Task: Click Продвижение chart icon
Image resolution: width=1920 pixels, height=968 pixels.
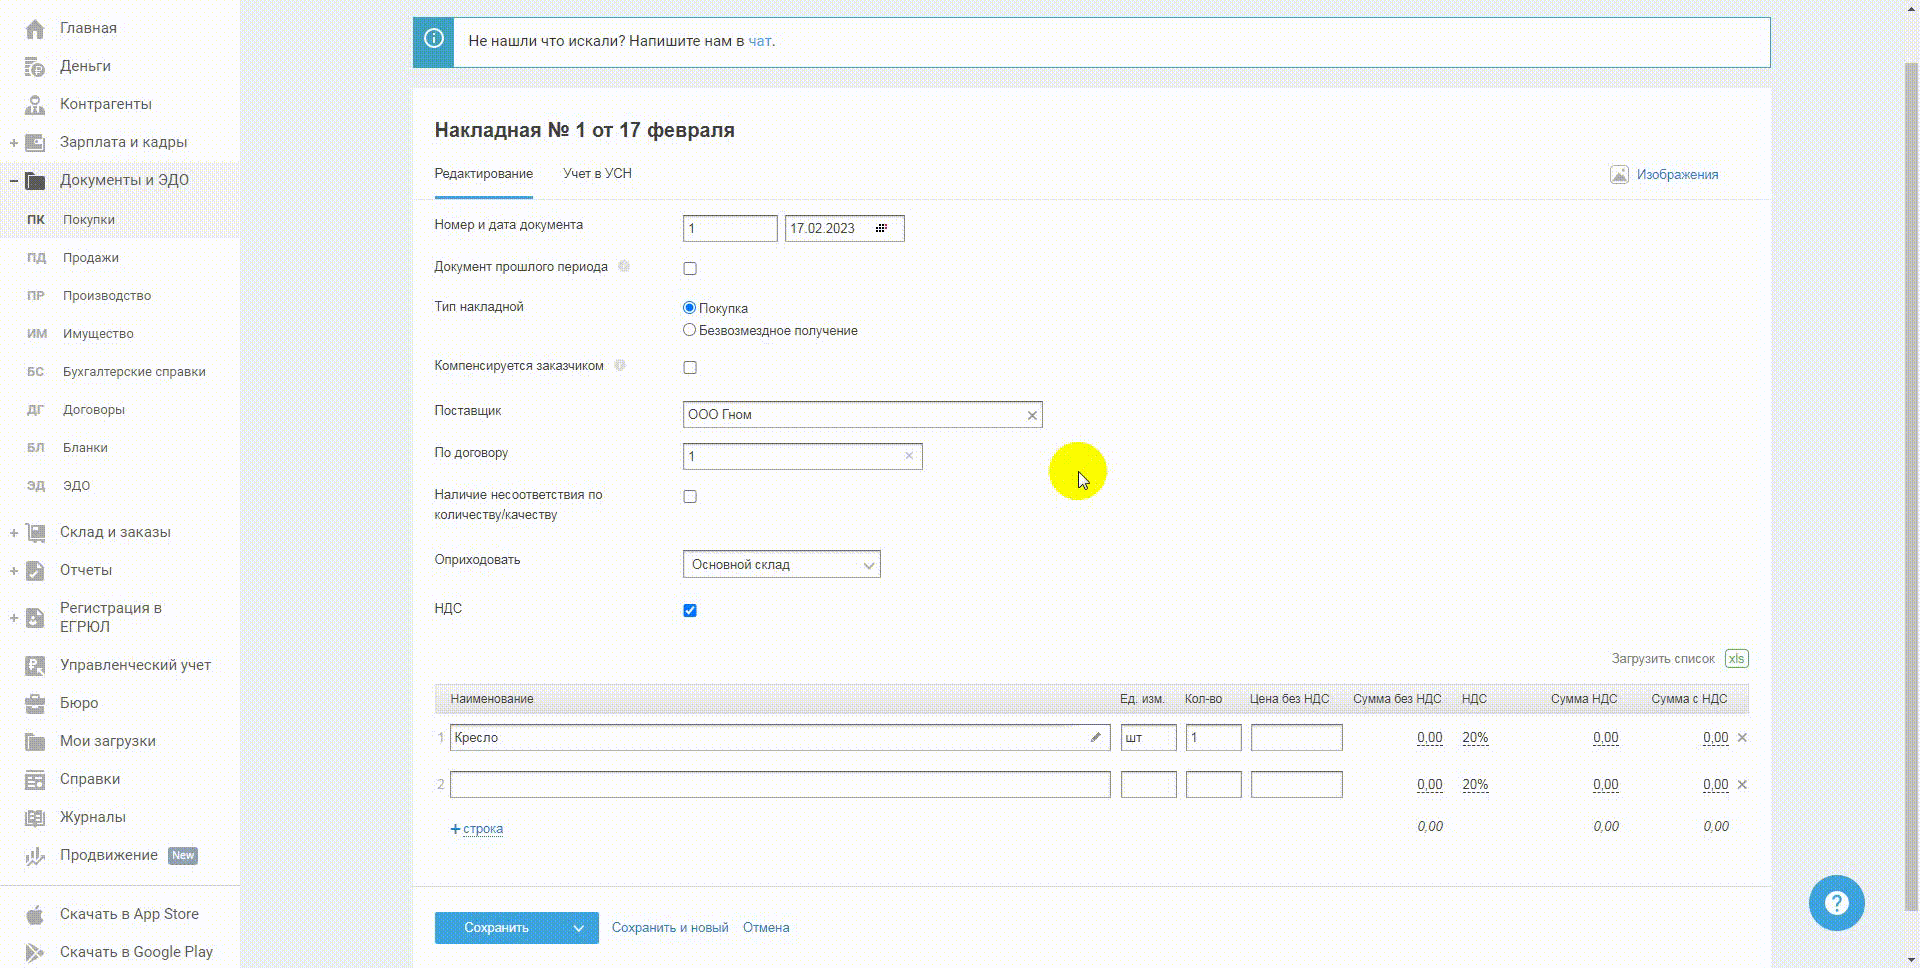Action: click(35, 856)
